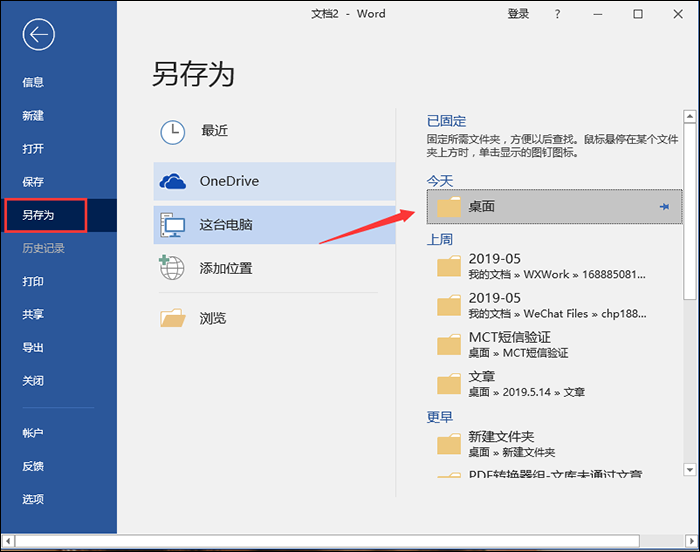Open the 新建文件夹 folder entry
The width and height of the screenshot is (700, 552).
554,443
